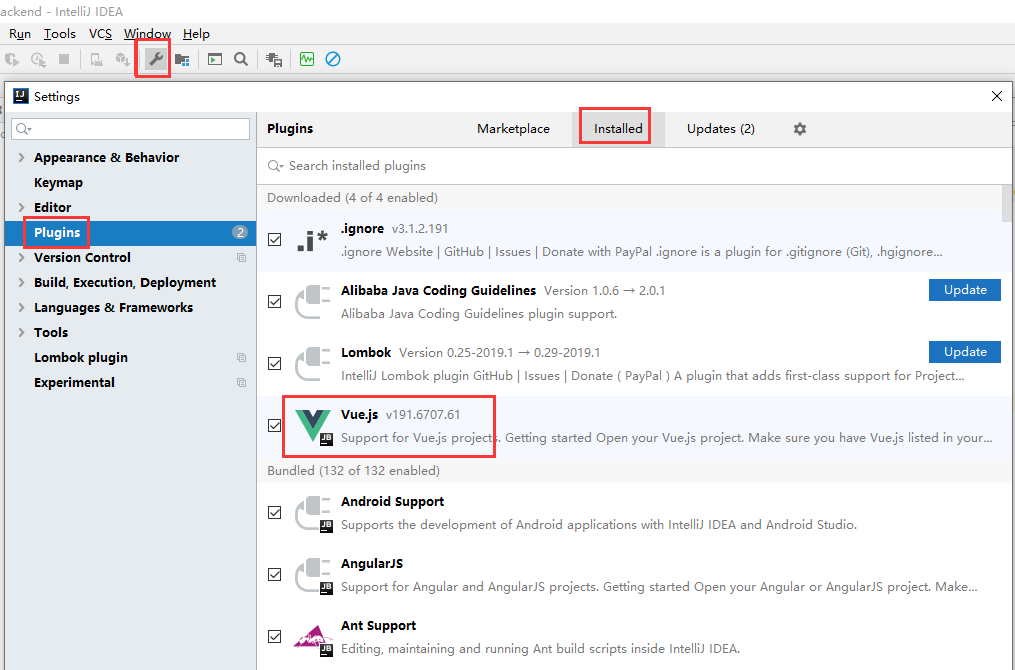Open the plugins gear options menu
Image resolution: width=1015 pixels, height=670 pixels.
(800, 129)
